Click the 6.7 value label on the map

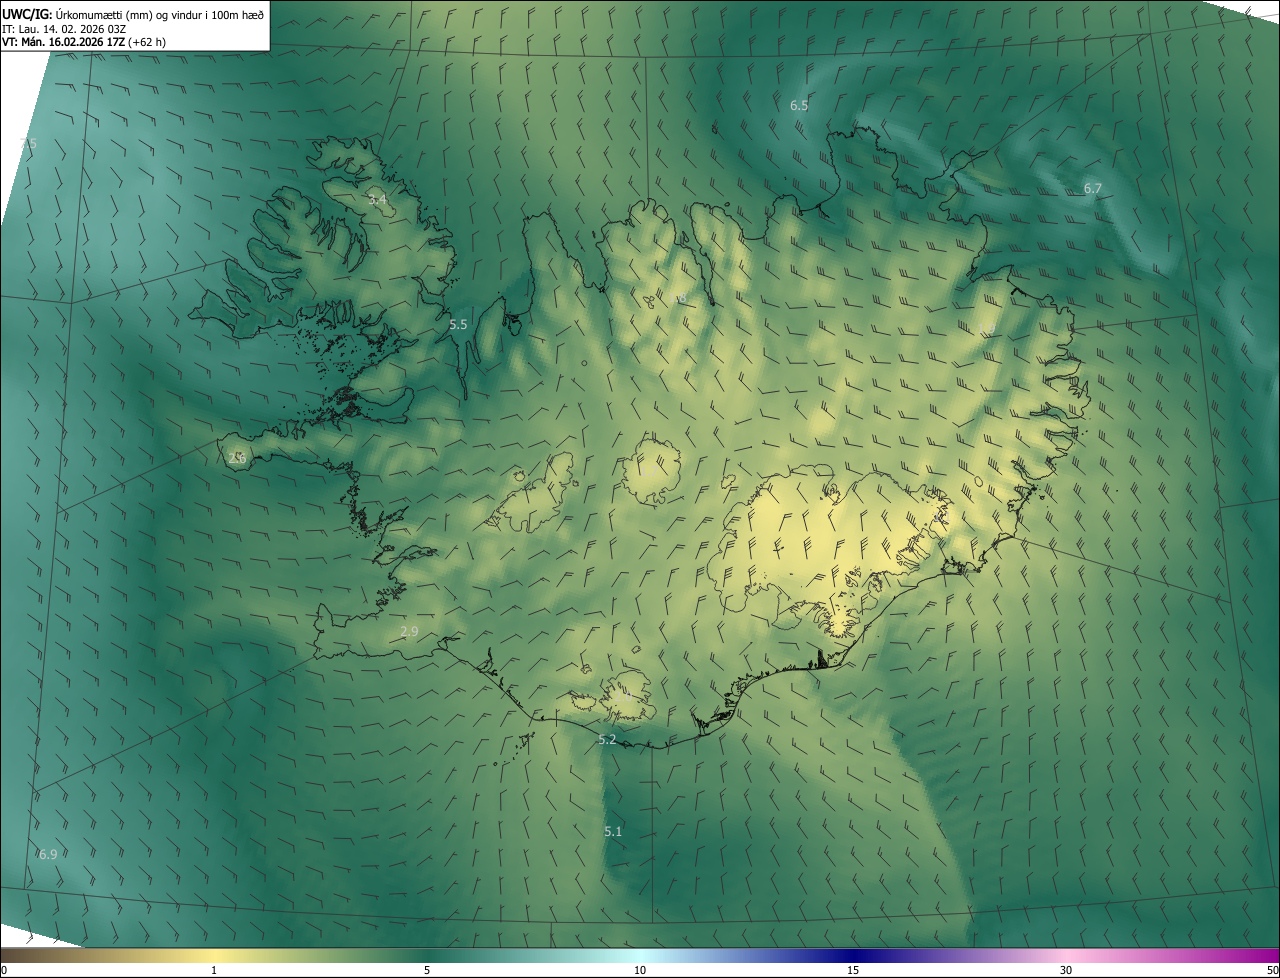pos(1093,188)
